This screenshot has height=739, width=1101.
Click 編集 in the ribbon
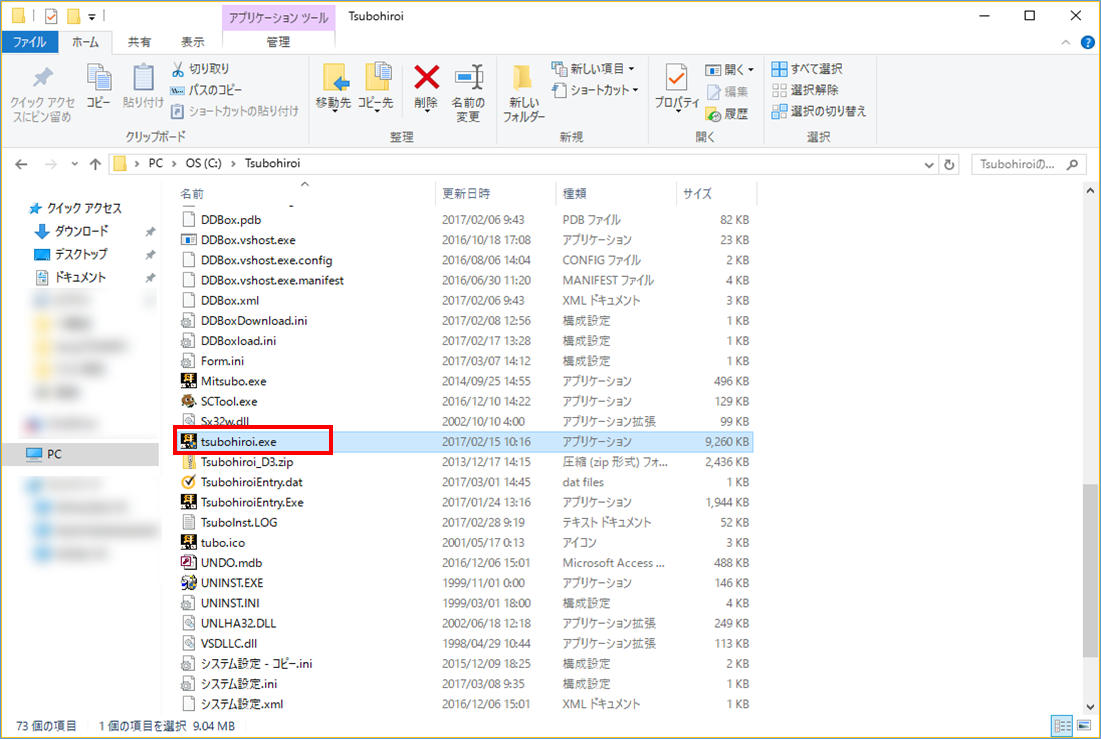pos(727,91)
